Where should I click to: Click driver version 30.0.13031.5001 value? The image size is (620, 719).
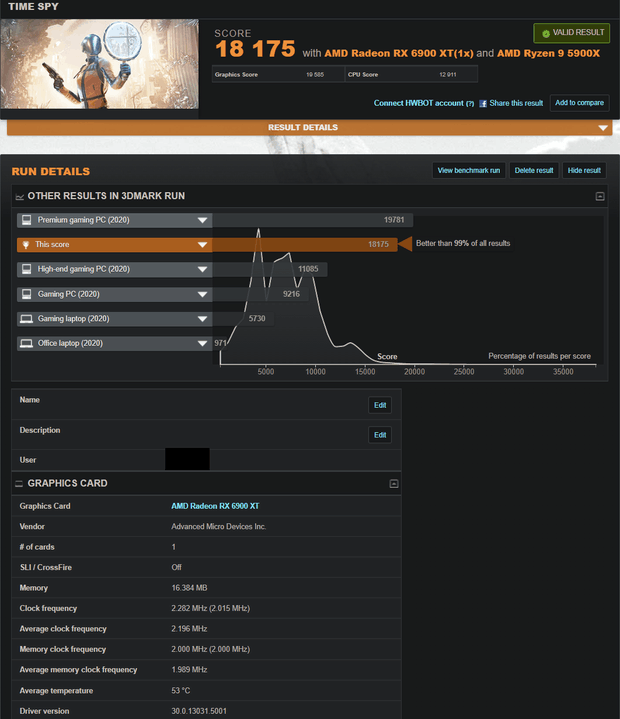(199, 711)
